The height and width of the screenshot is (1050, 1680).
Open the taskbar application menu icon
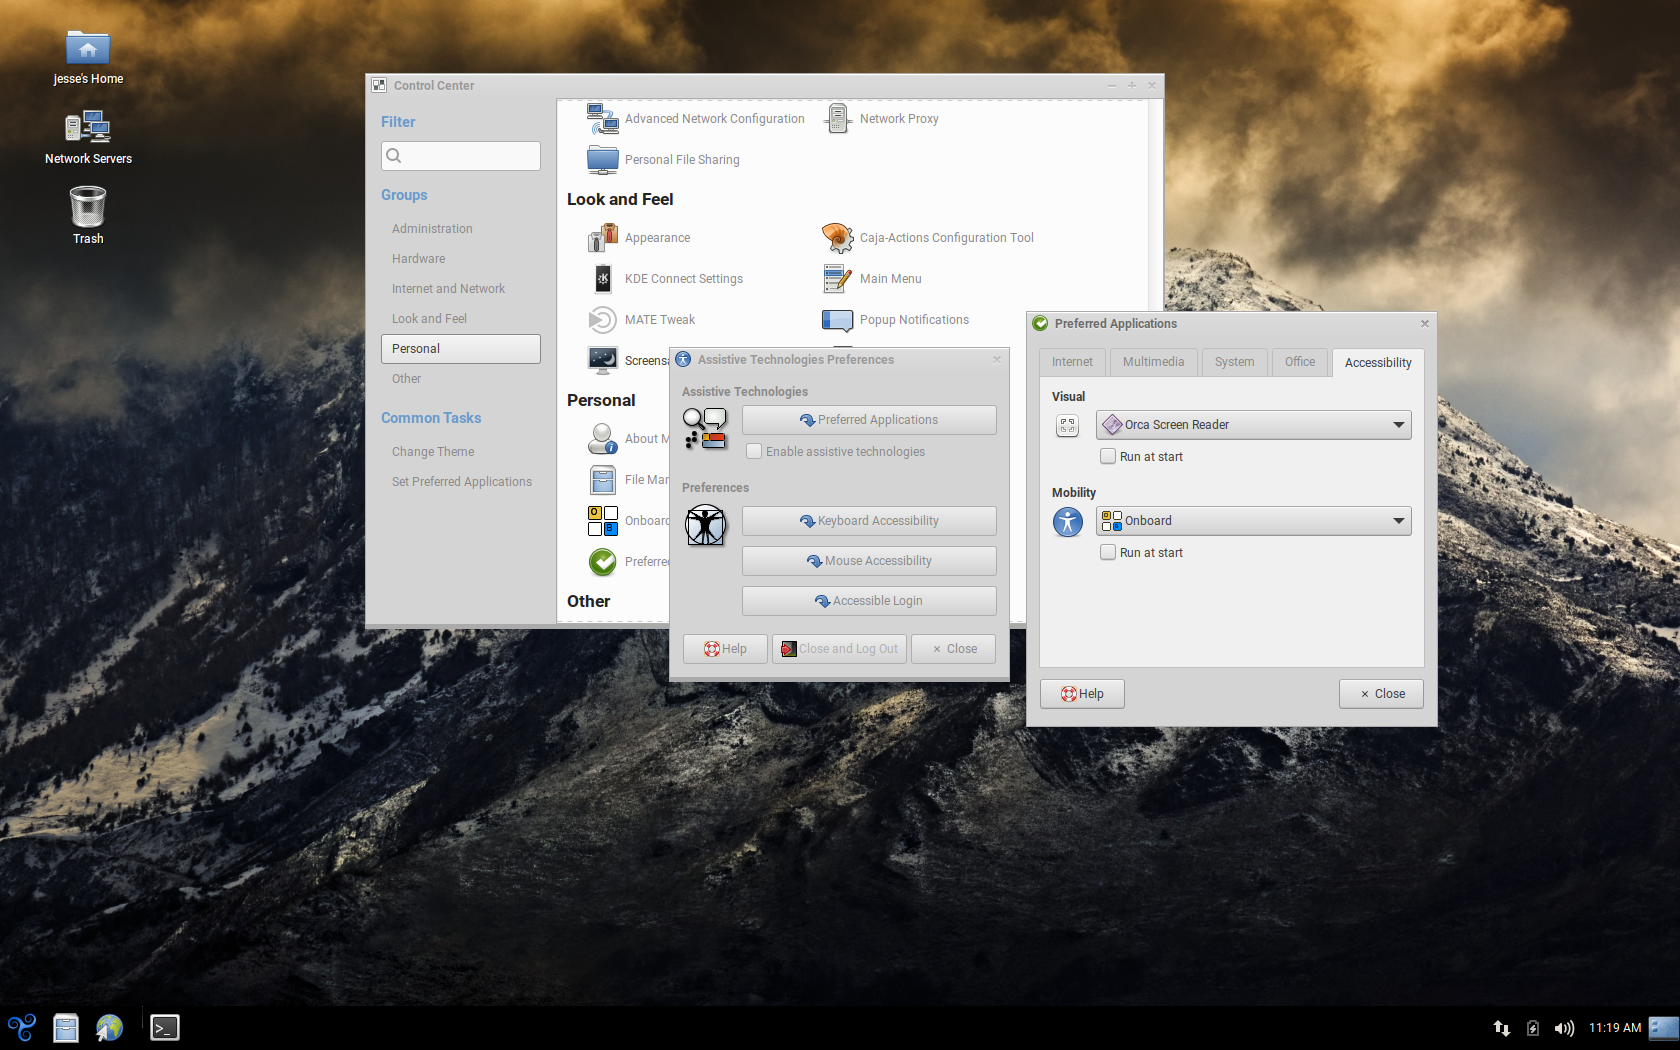click(22, 1028)
